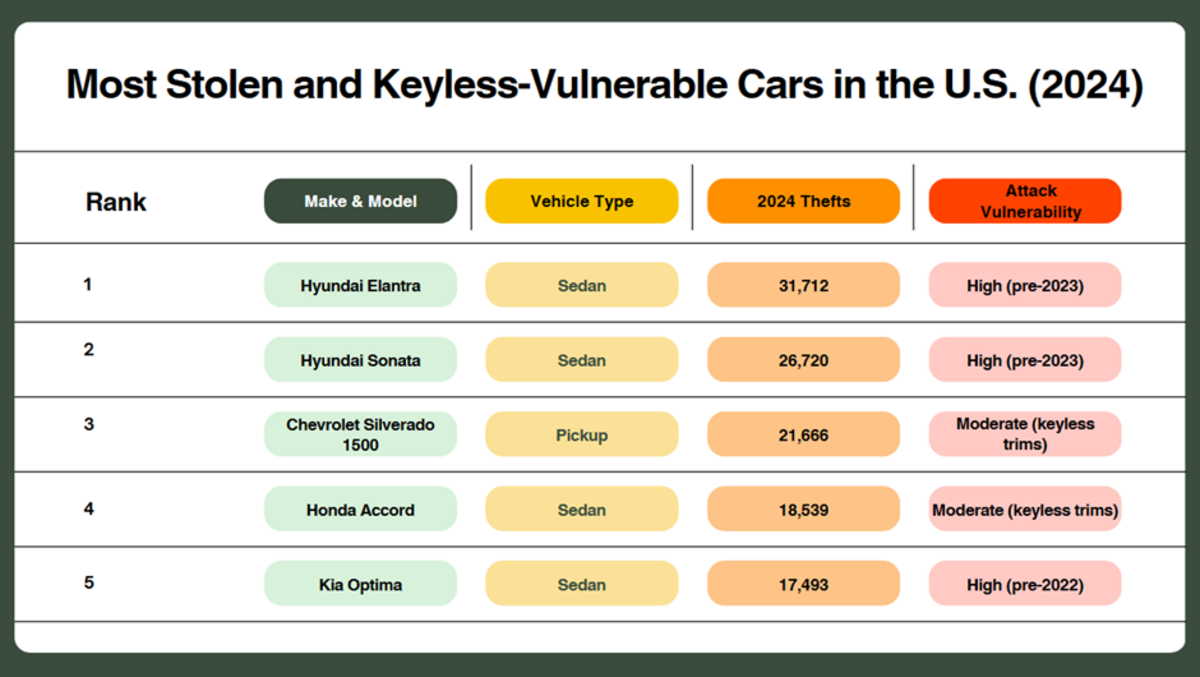Click the Pickup vehicle type cell
Viewport: 1200px width, 677px height.
pyautogui.click(x=581, y=434)
